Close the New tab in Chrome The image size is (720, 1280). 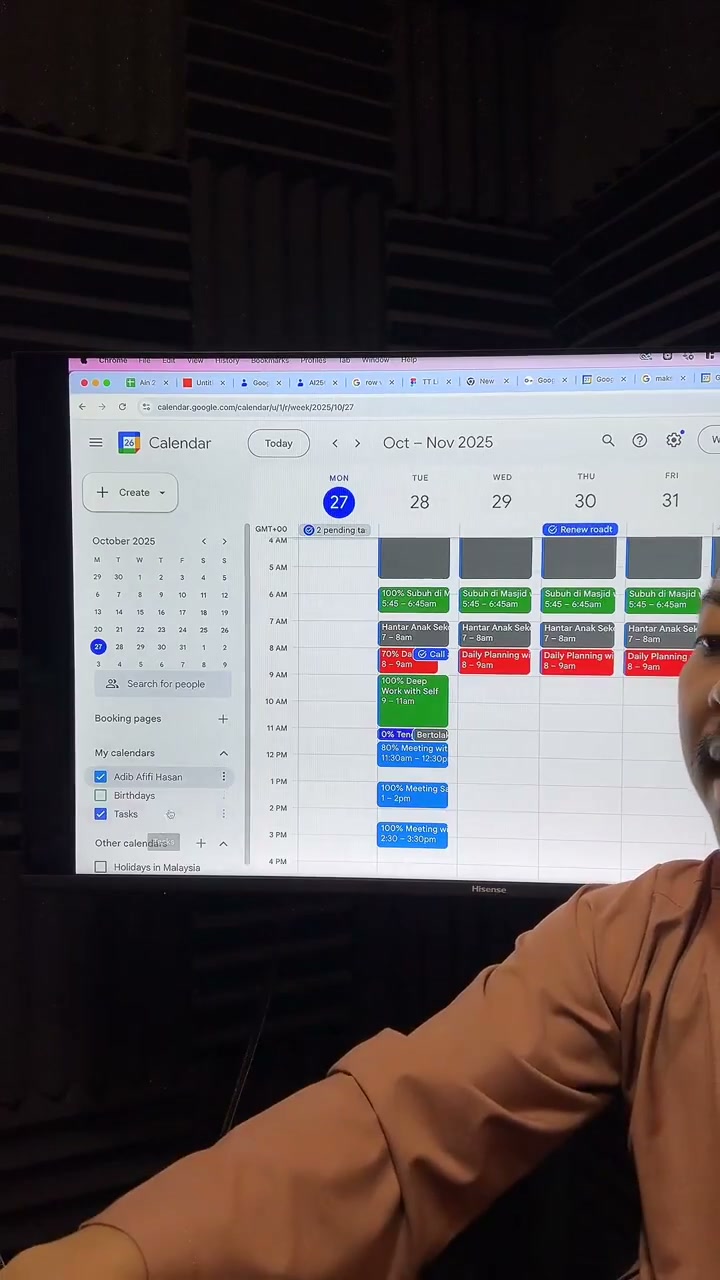506,381
